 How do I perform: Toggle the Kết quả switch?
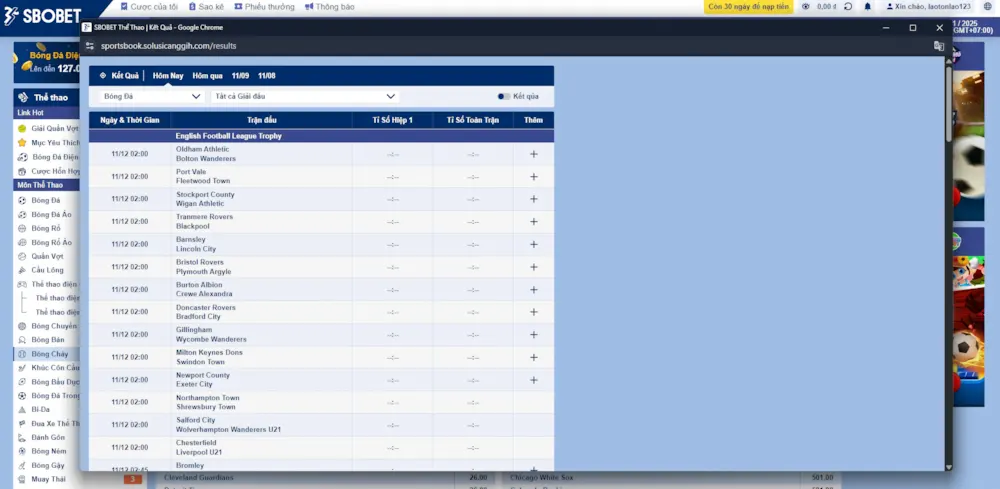point(503,97)
